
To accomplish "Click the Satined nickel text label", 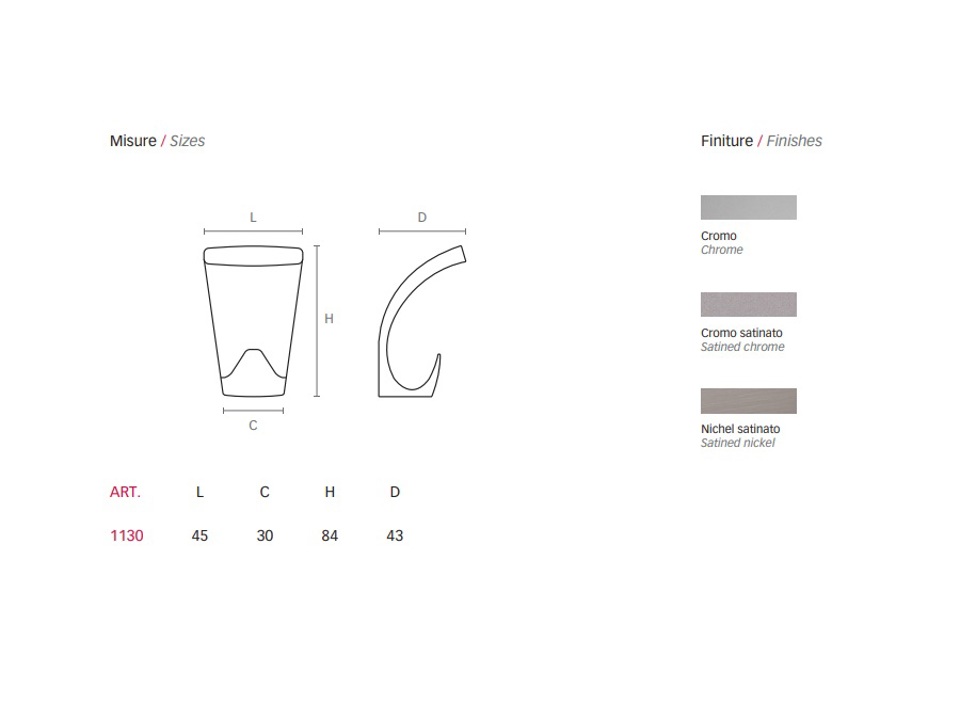I will point(738,443).
